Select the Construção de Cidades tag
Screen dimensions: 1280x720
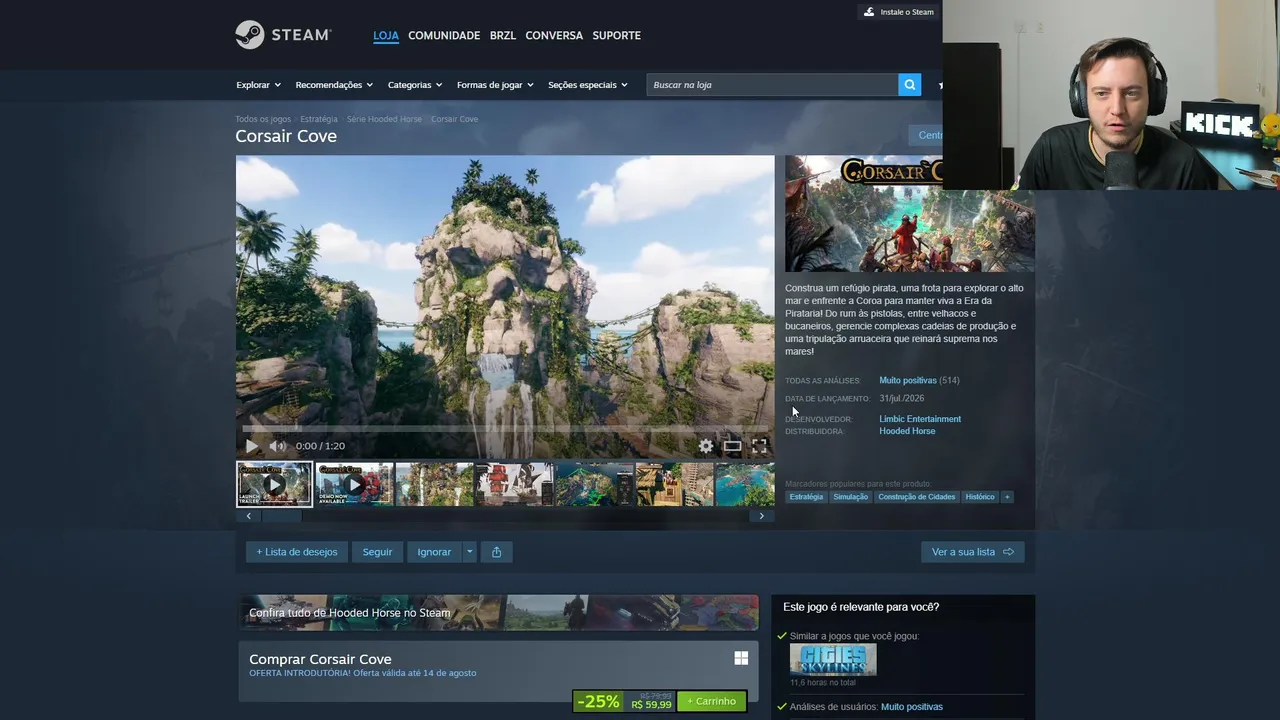(x=917, y=497)
